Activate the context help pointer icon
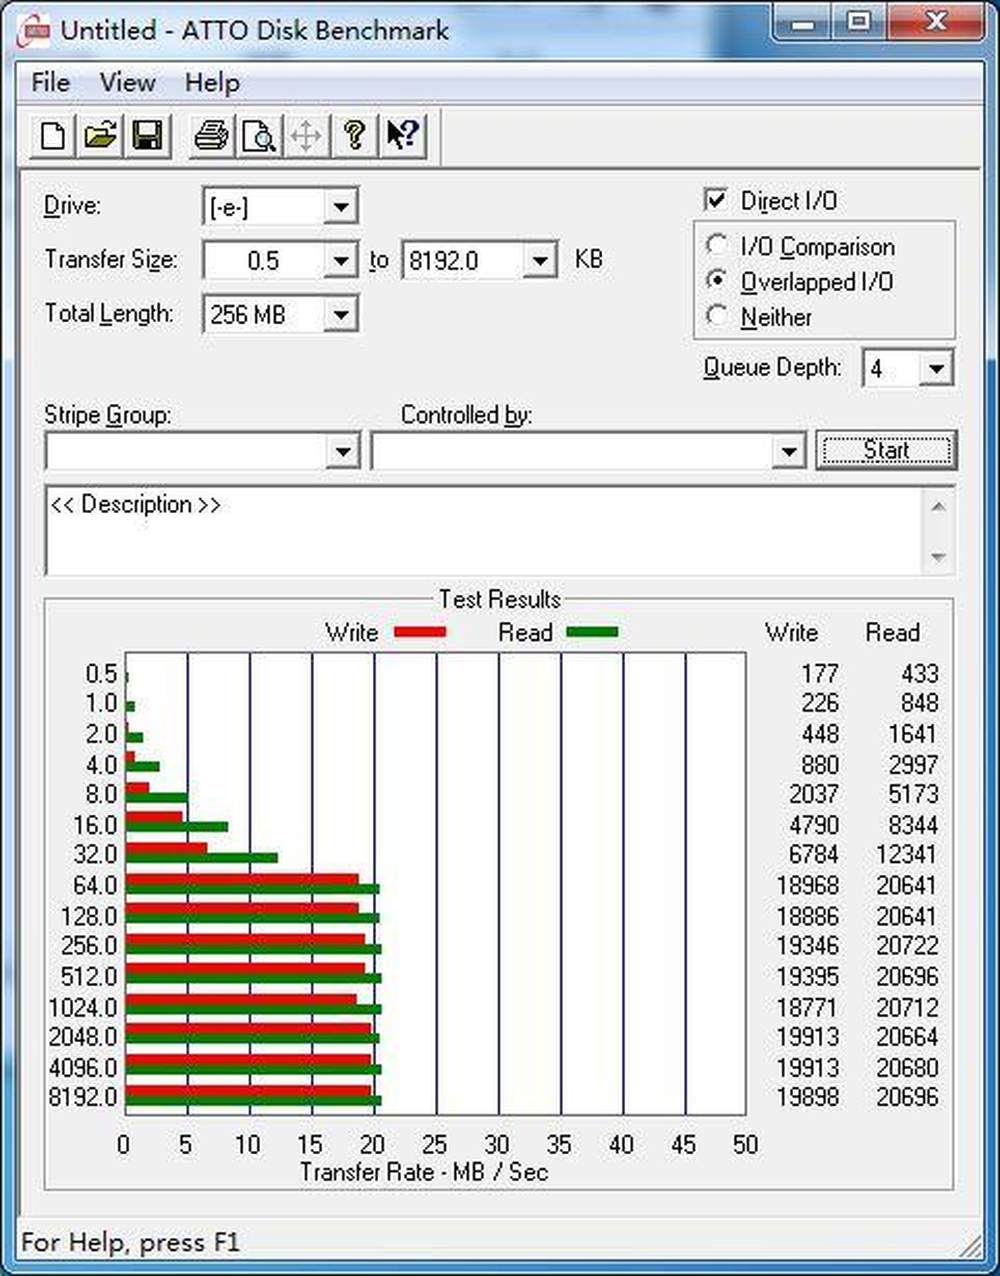Viewport: 1000px width, 1276px height. tap(402, 135)
